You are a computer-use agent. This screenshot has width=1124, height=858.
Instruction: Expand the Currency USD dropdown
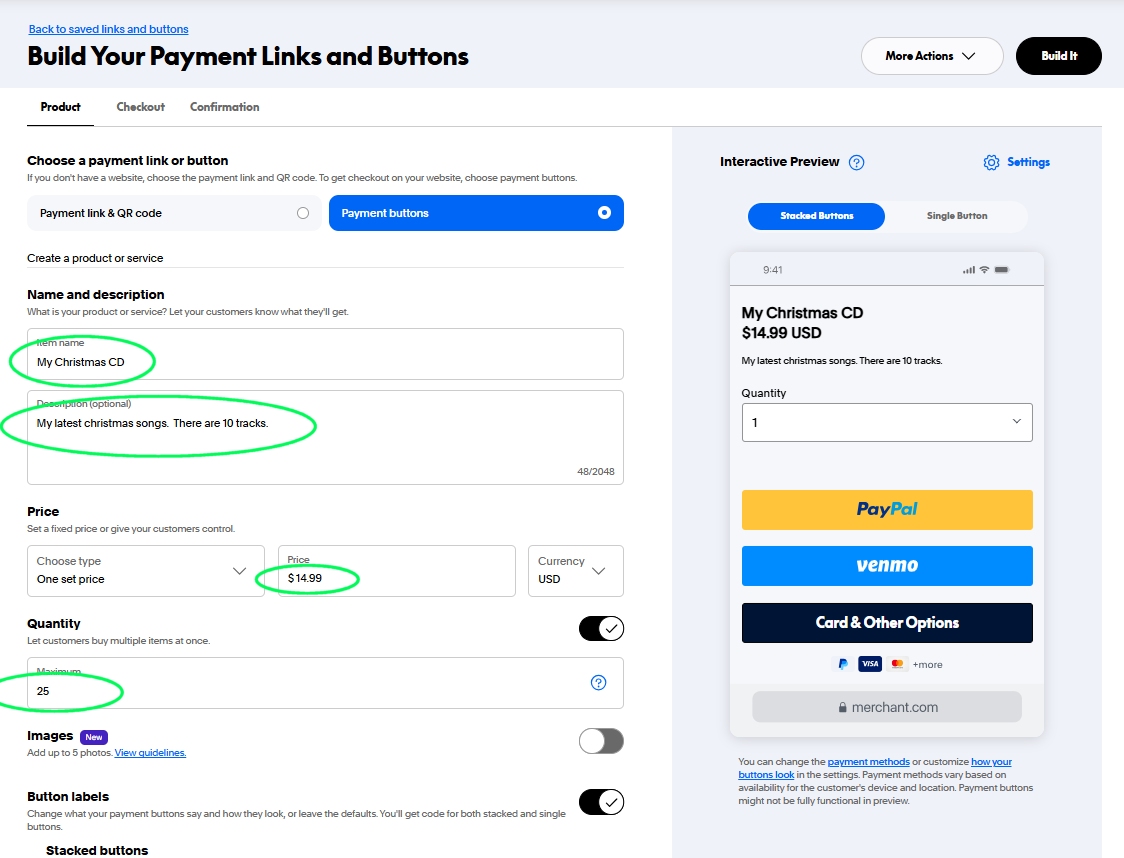[x=575, y=571]
